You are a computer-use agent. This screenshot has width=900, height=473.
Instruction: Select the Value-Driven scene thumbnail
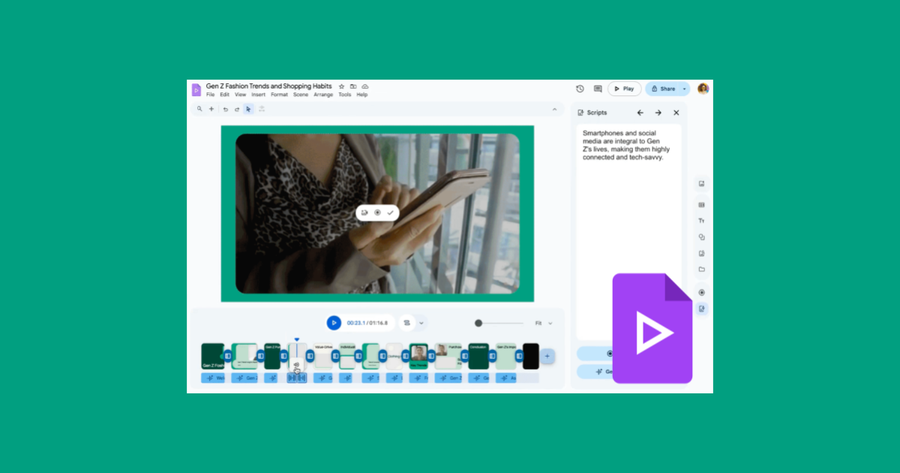323,356
